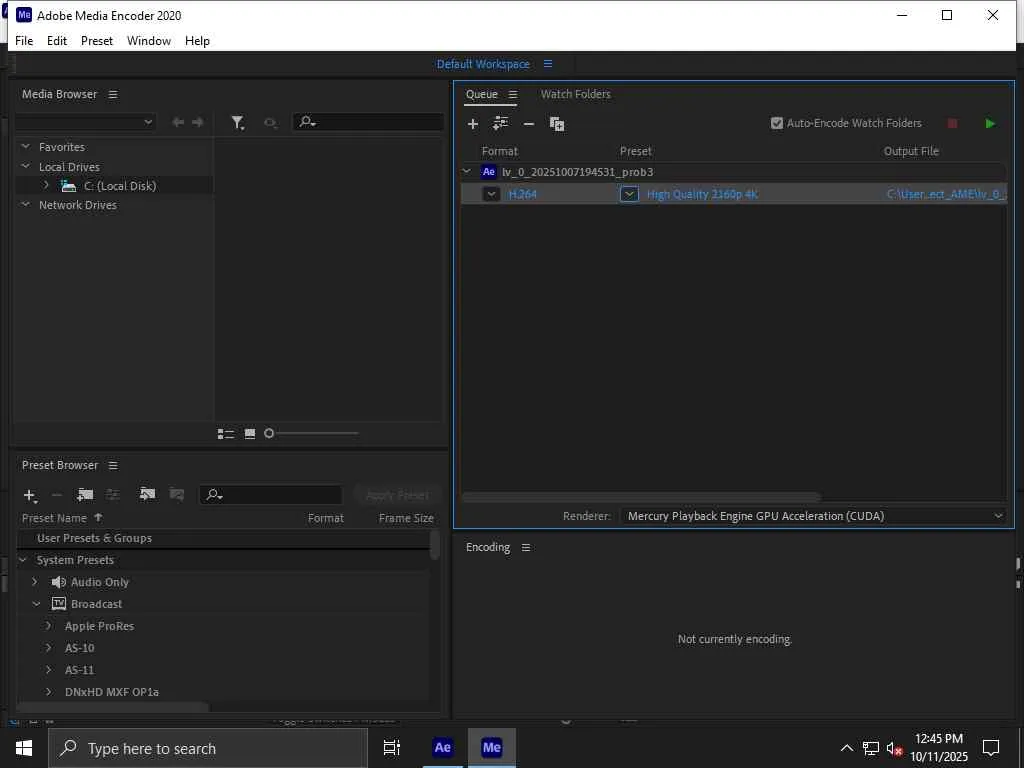Screen dimensions: 1024x768
Task: Click the output file path link
Action: [946, 194]
